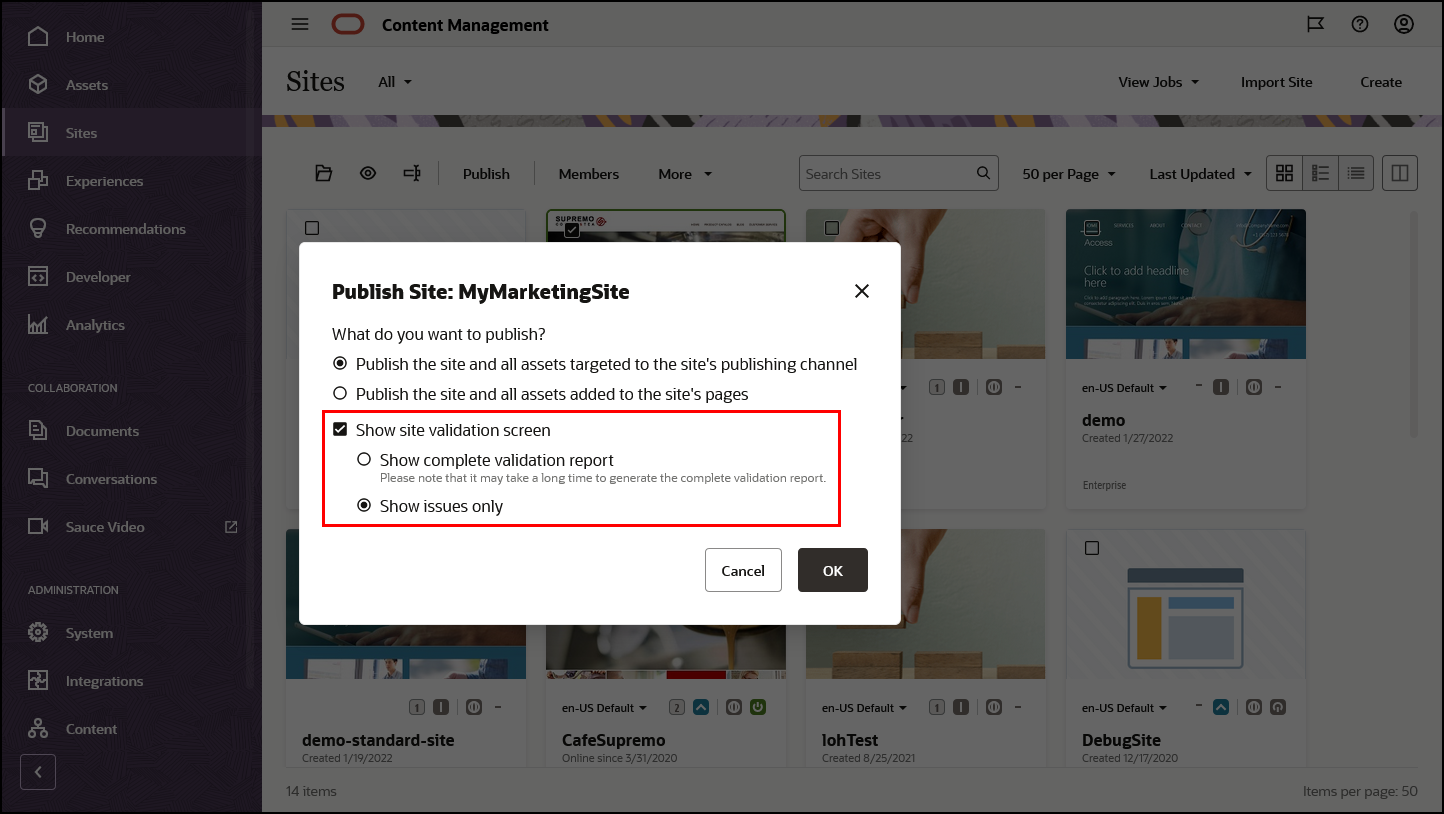Viewport: 1444px width, 814px height.
Task: Open the user profile icon
Action: [x=1404, y=25]
